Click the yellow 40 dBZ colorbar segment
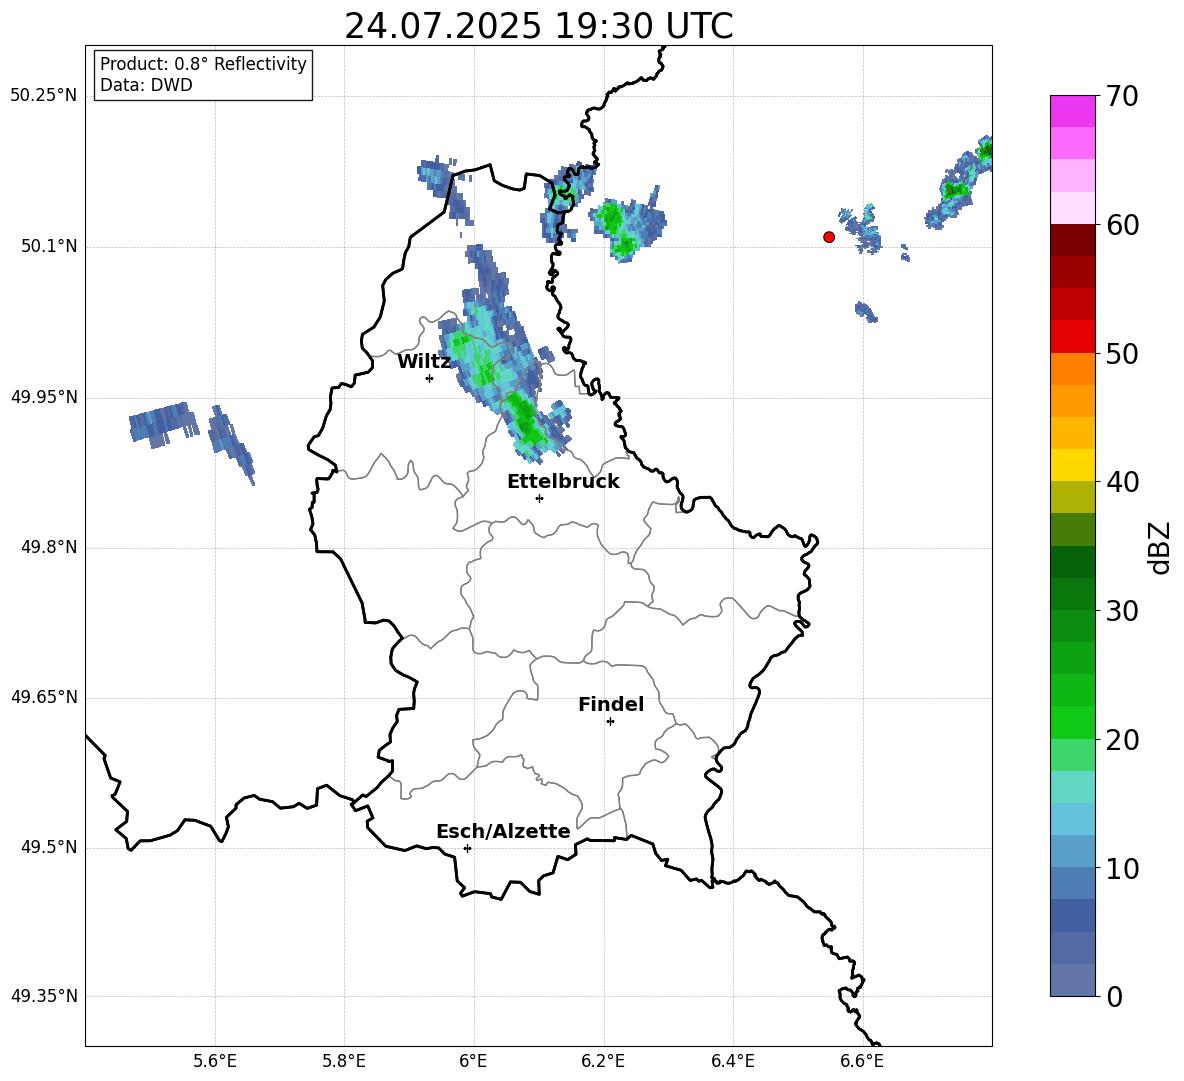 (1072, 465)
